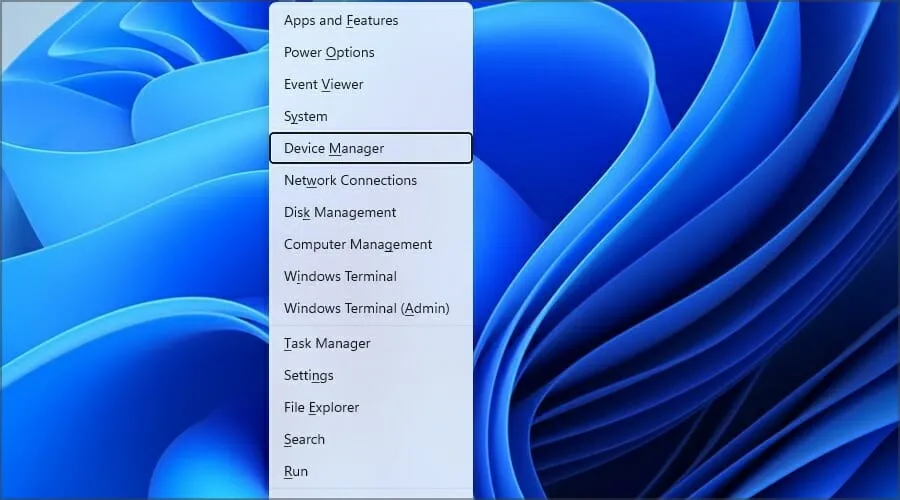Go to Settings from the menu
Viewport: 900px width, 500px height.
point(308,376)
